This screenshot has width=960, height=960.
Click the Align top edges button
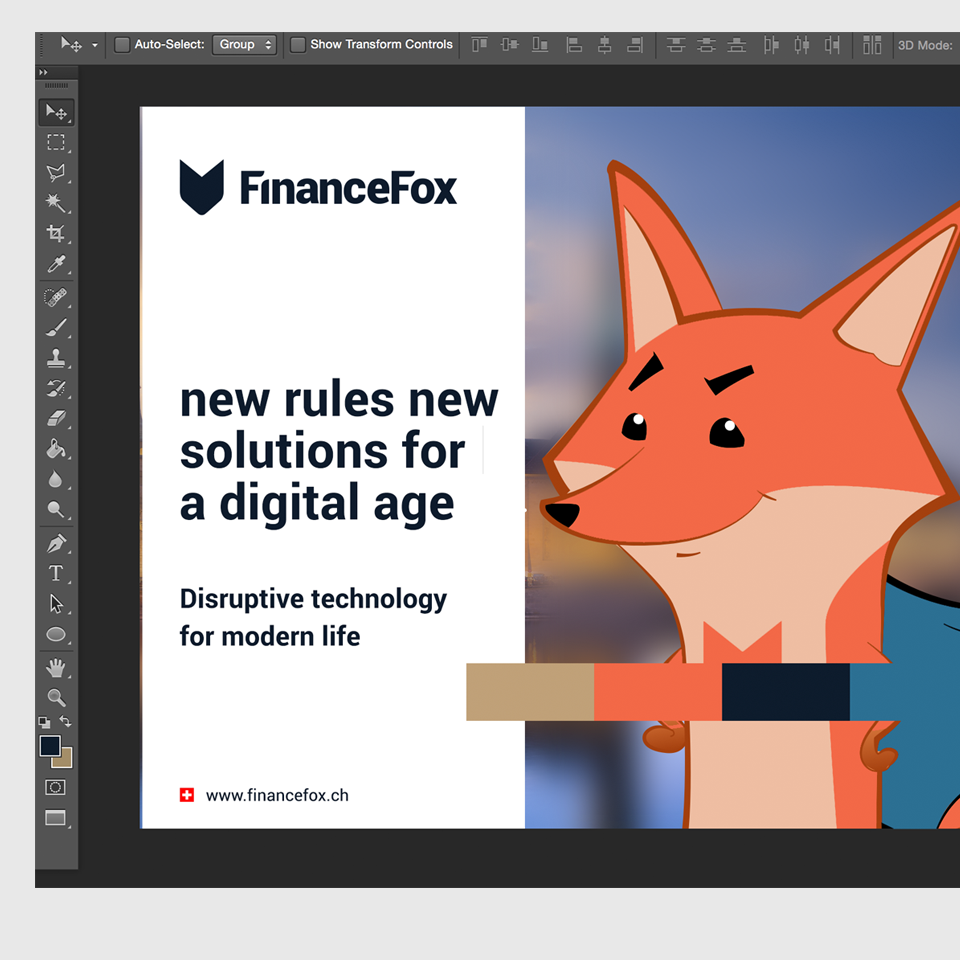479,45
